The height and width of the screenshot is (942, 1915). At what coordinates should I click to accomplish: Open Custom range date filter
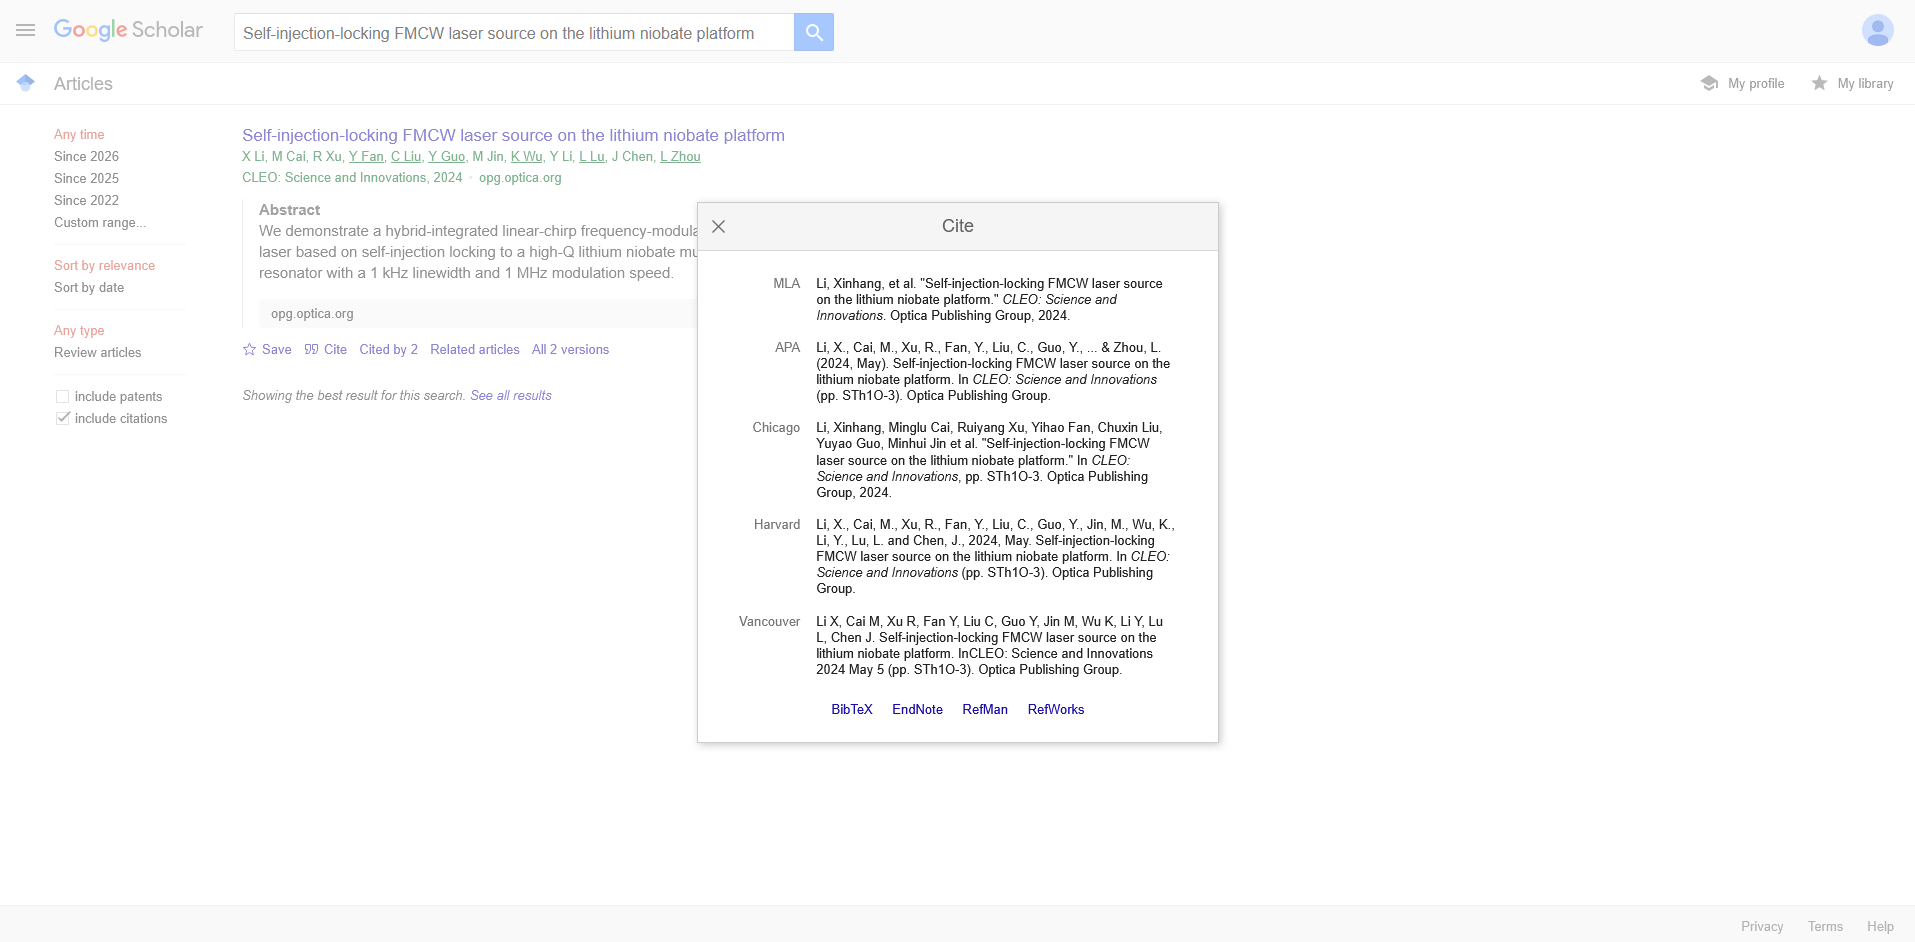(x=100, y=222)
